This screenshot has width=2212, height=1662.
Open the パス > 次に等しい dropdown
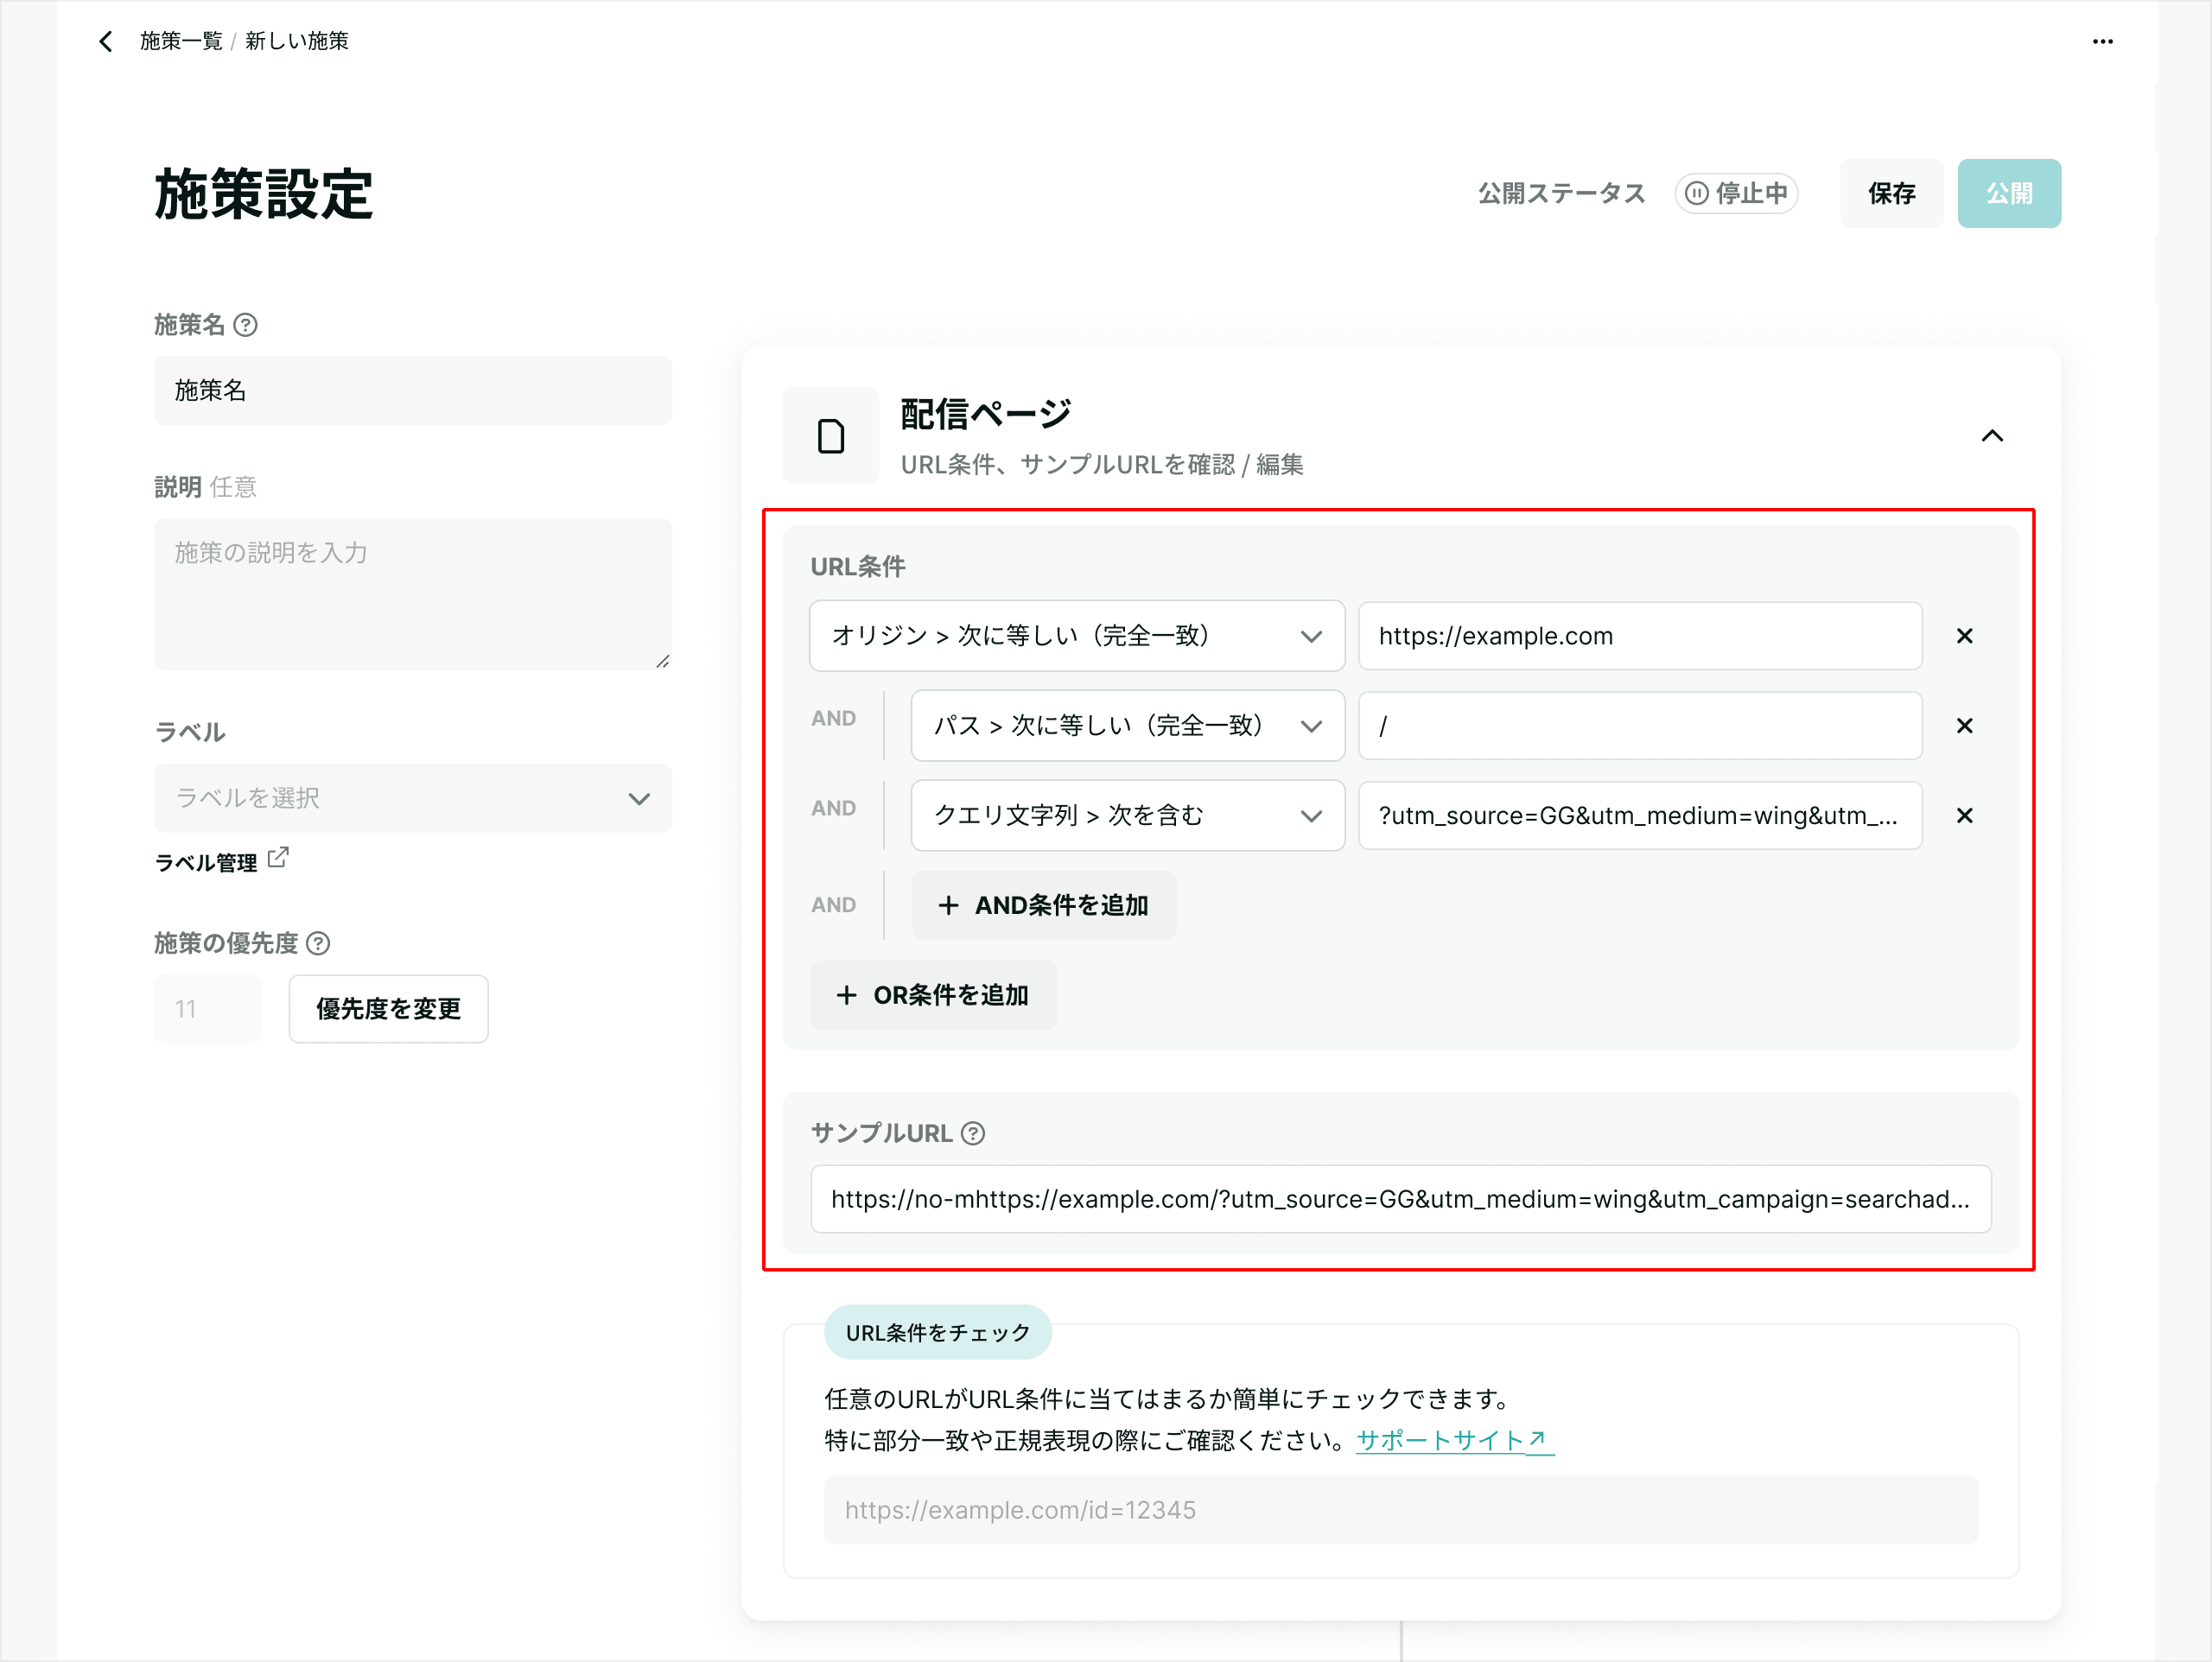1128,726
